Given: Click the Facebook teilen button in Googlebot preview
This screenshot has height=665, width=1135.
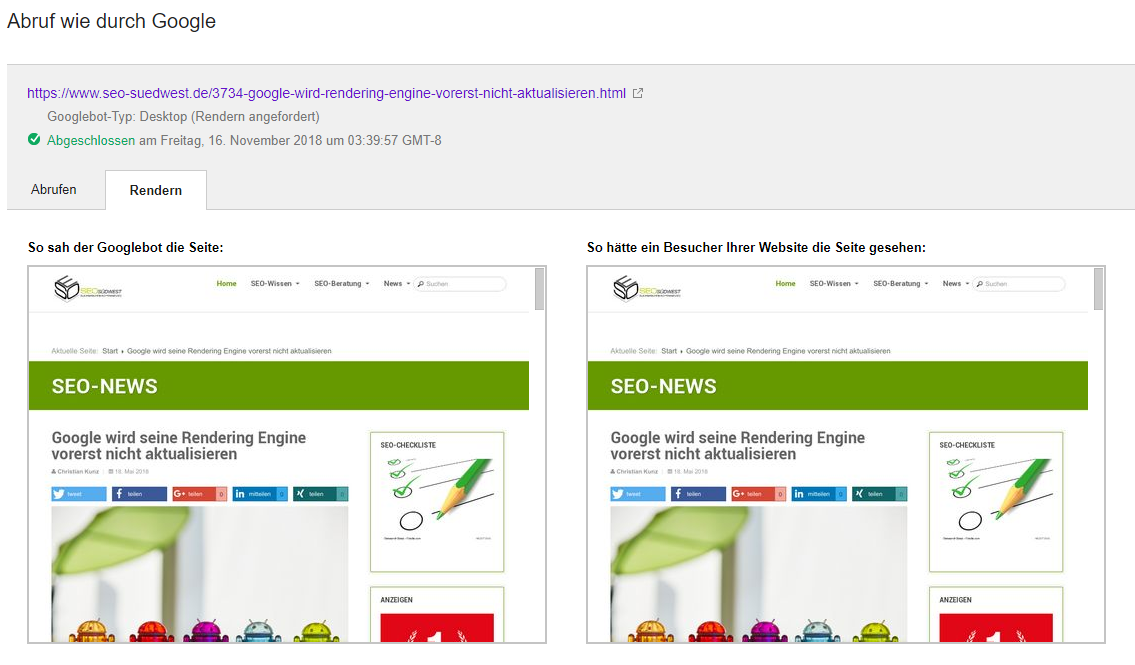Looking at the screenshot, I should [139, 494].
